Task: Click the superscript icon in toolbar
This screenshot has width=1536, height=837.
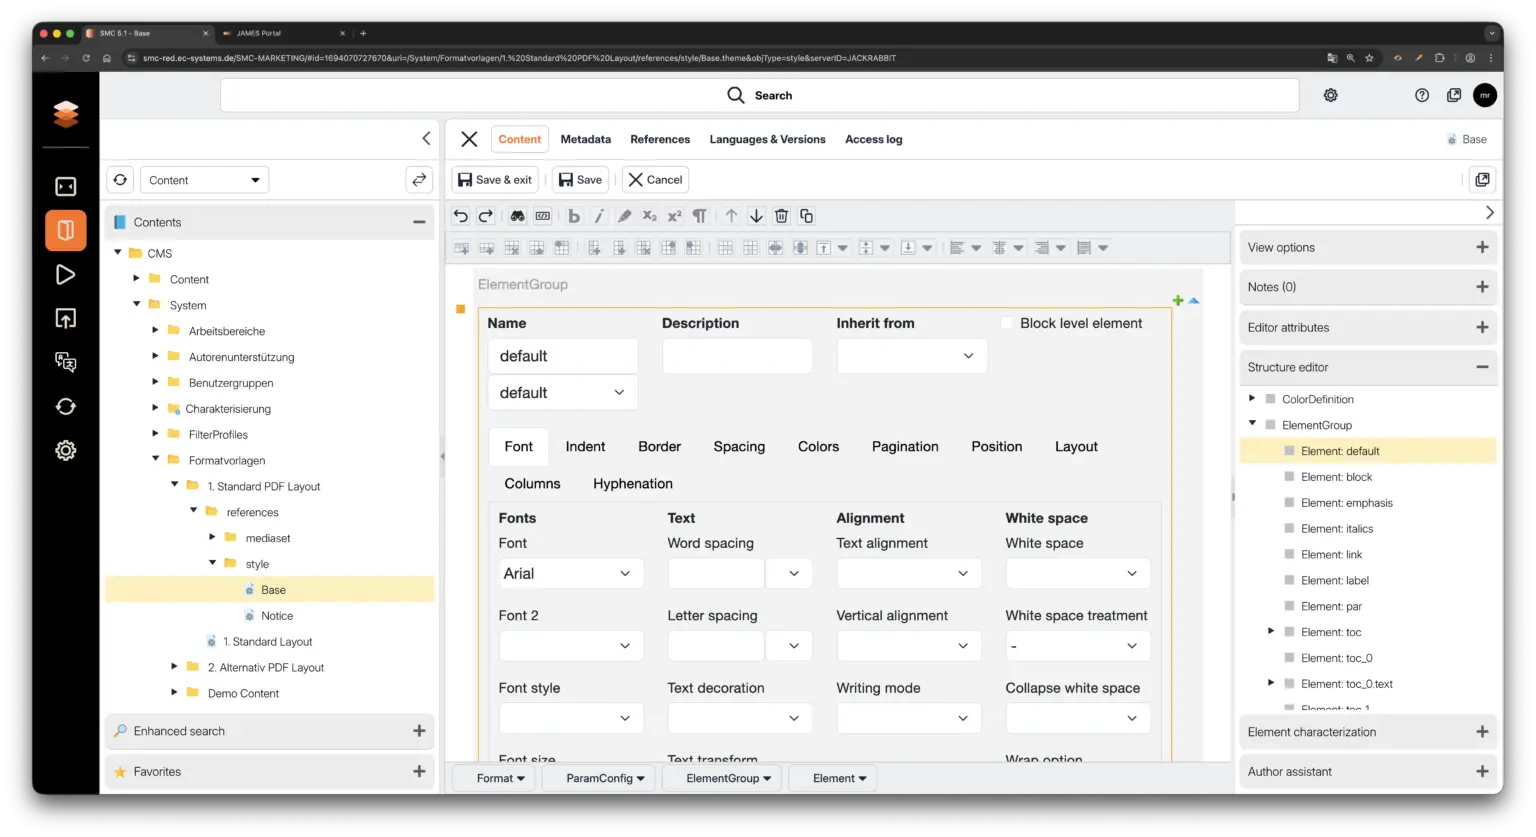Action: click(674, 216)
